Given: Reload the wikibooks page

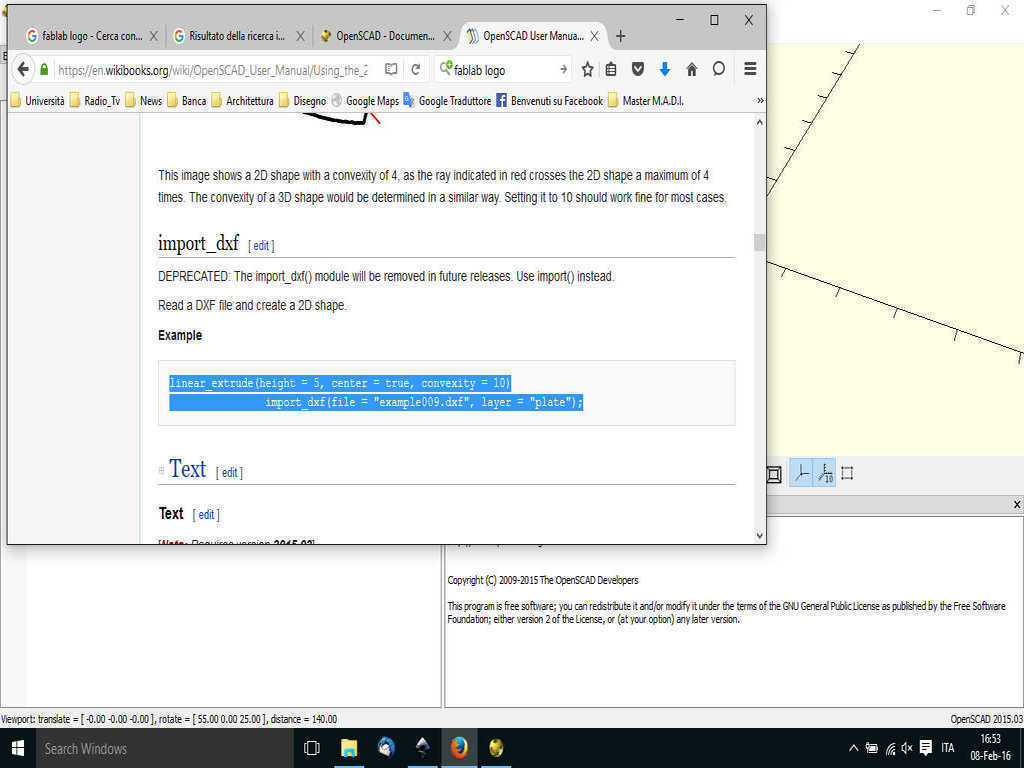Looking at the screenshot, I should 415,69.
